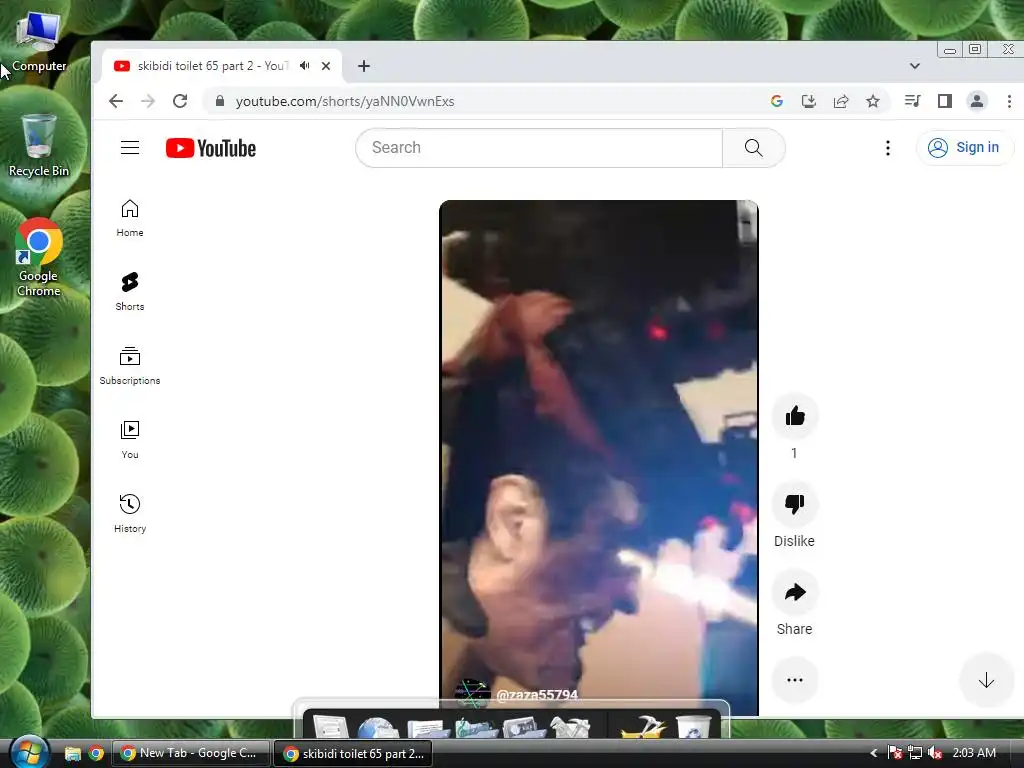Open the You section in sidebar
1024x768 pixels.
130,440
